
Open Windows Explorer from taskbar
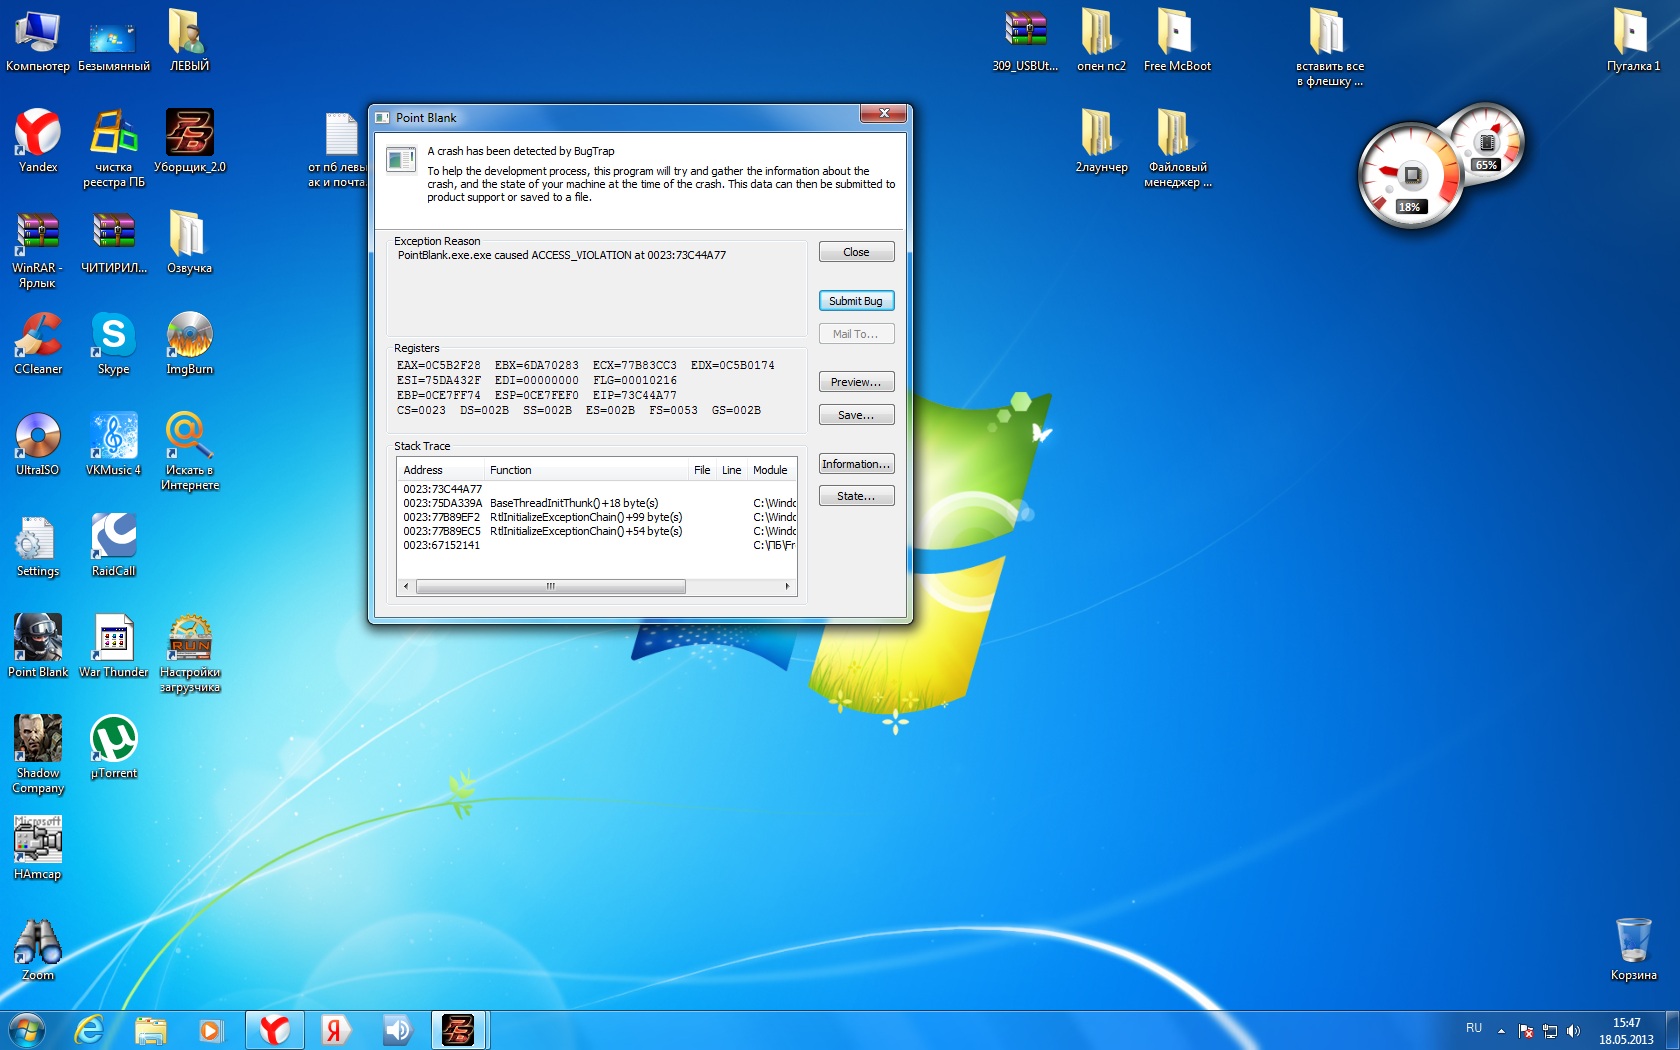point(151,1030)
